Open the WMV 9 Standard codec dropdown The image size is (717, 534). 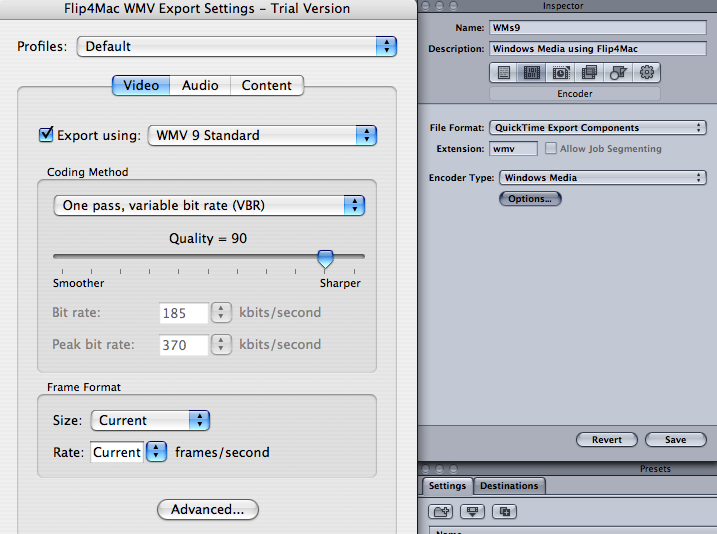tap(262, 135)
